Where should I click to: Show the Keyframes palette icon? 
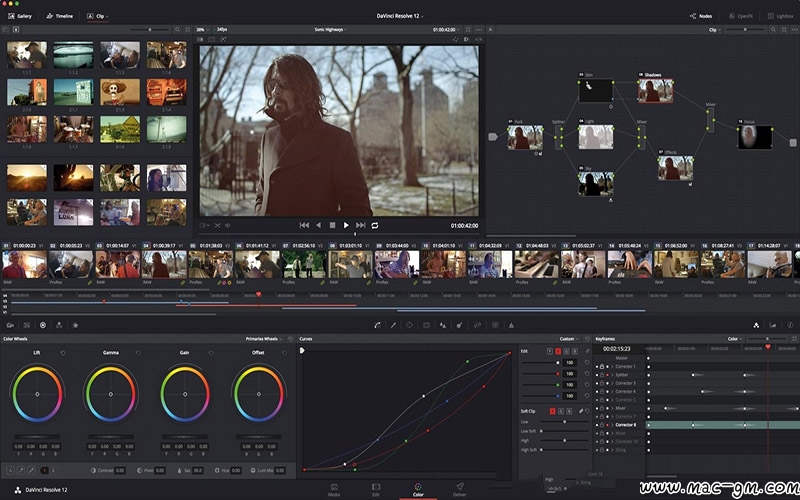[x=756, y=325]
